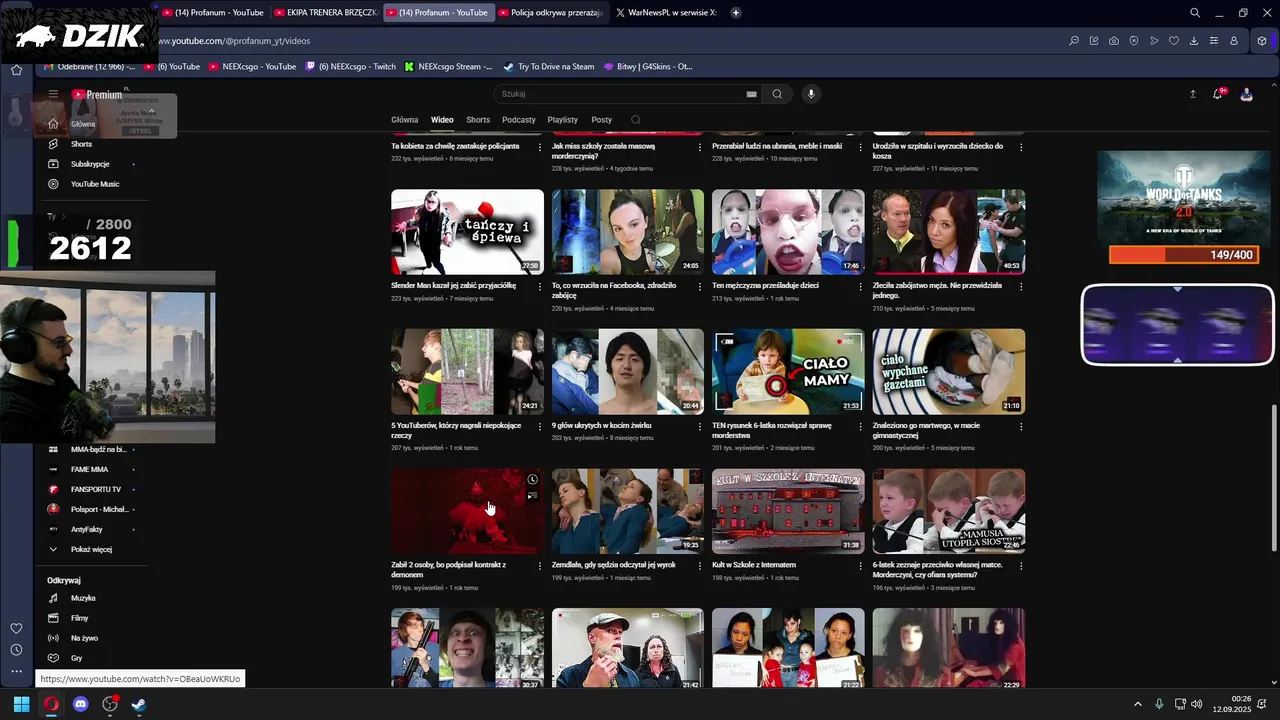Activate voice search microphone
Image resolution: width=1280 pixels, height=720 pixels.
pos(811,94)
